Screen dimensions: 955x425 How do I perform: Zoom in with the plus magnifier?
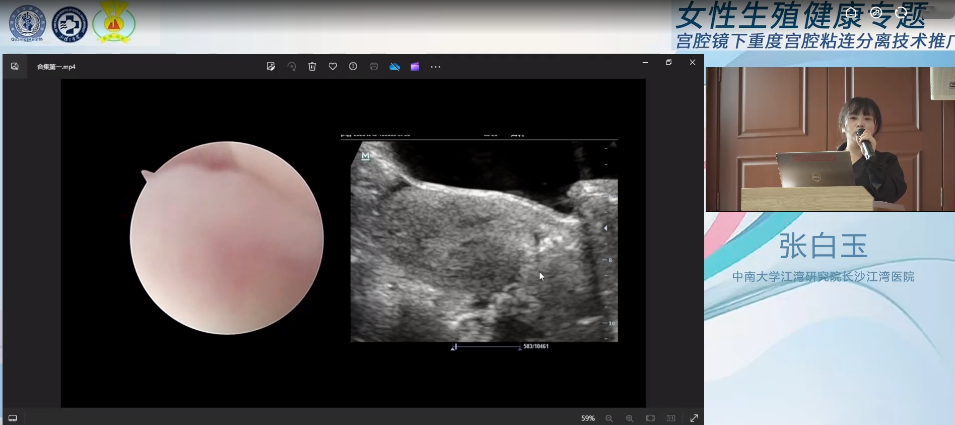point(629,418)
